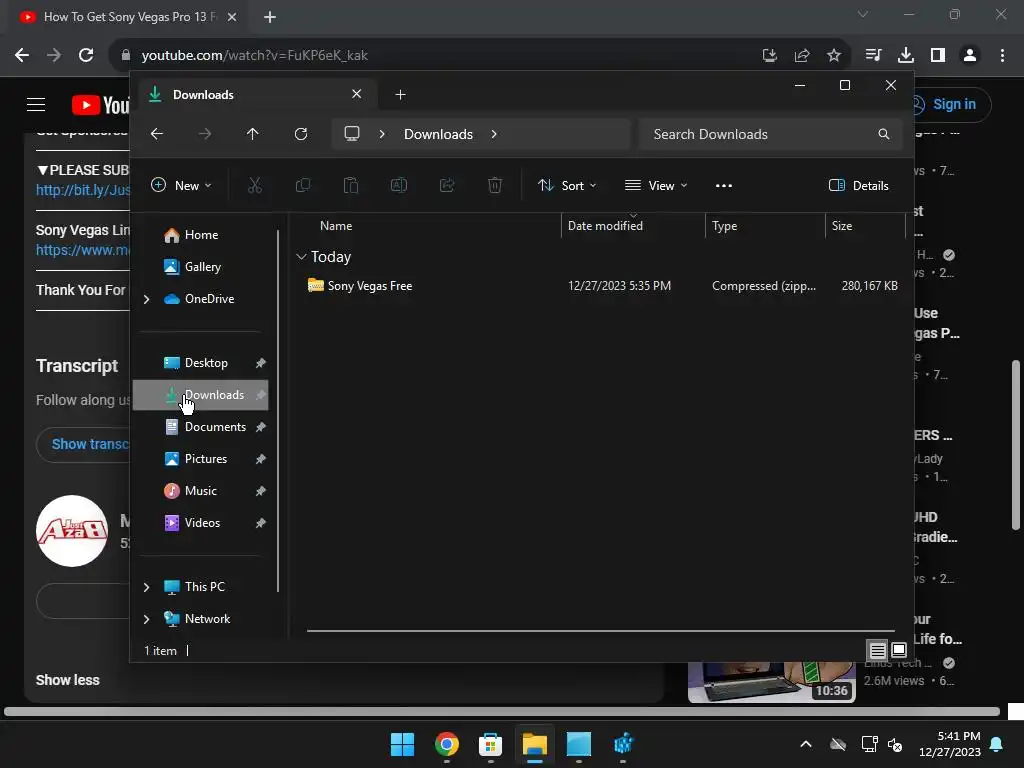Go back in File Explorer navigation

point(157,134)
